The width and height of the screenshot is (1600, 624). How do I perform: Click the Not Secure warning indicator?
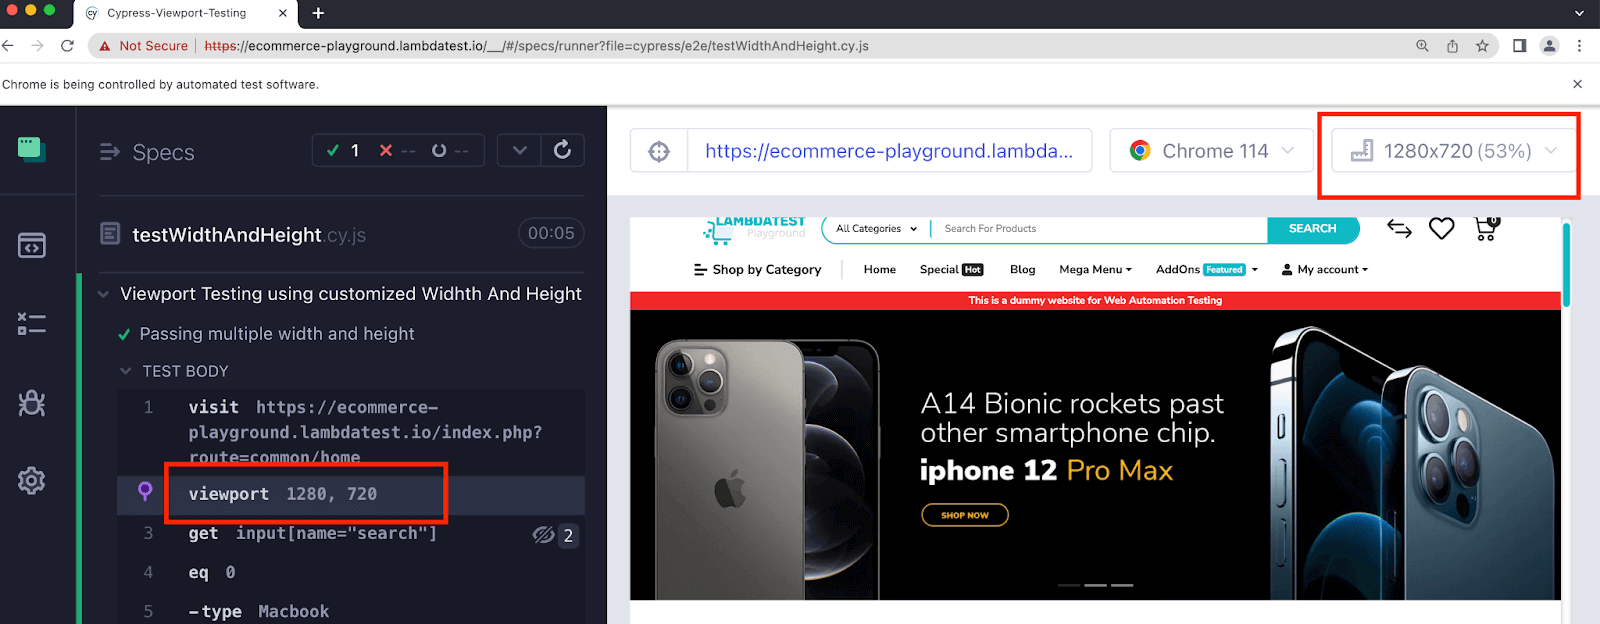(x=143, y=46)
